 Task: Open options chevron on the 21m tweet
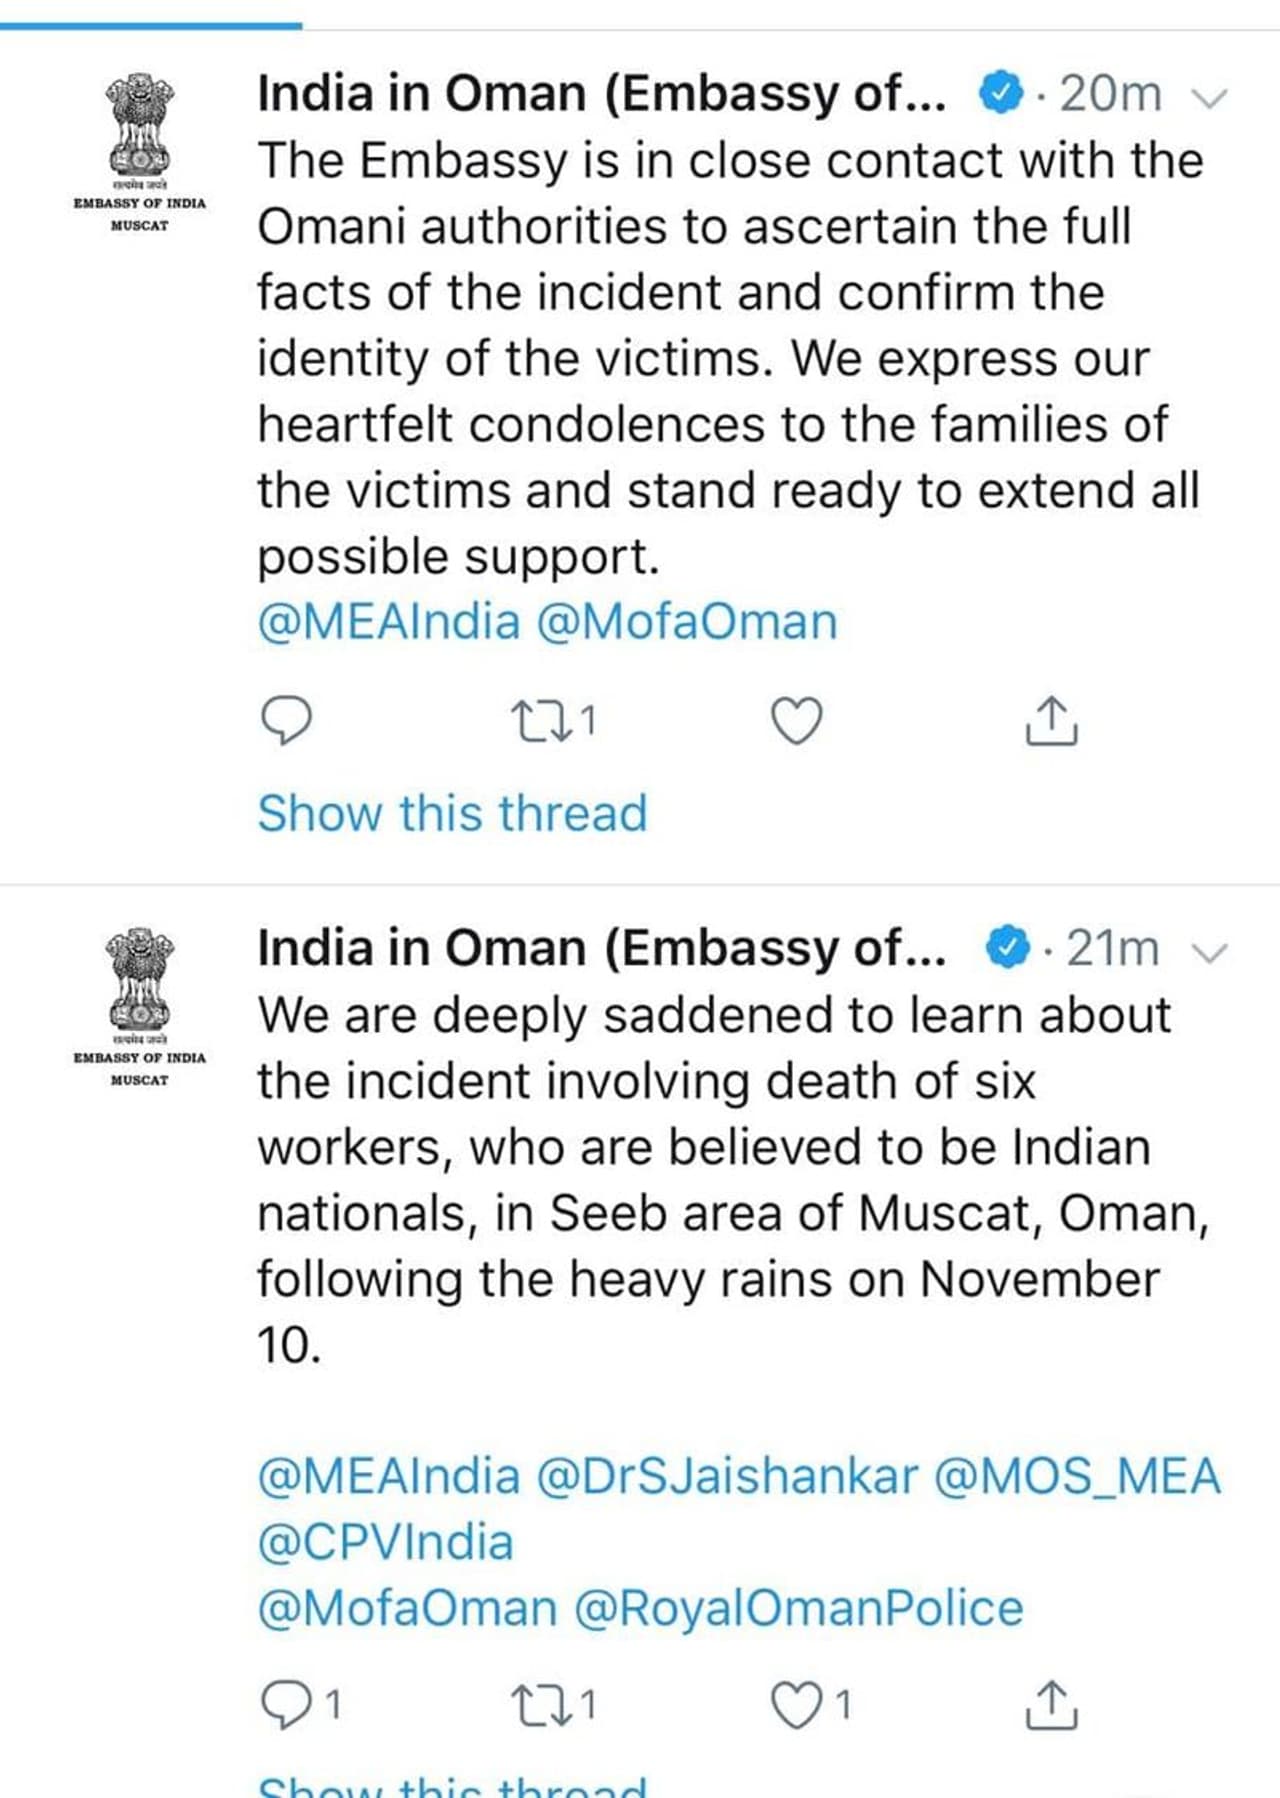tap(1210, 953)
